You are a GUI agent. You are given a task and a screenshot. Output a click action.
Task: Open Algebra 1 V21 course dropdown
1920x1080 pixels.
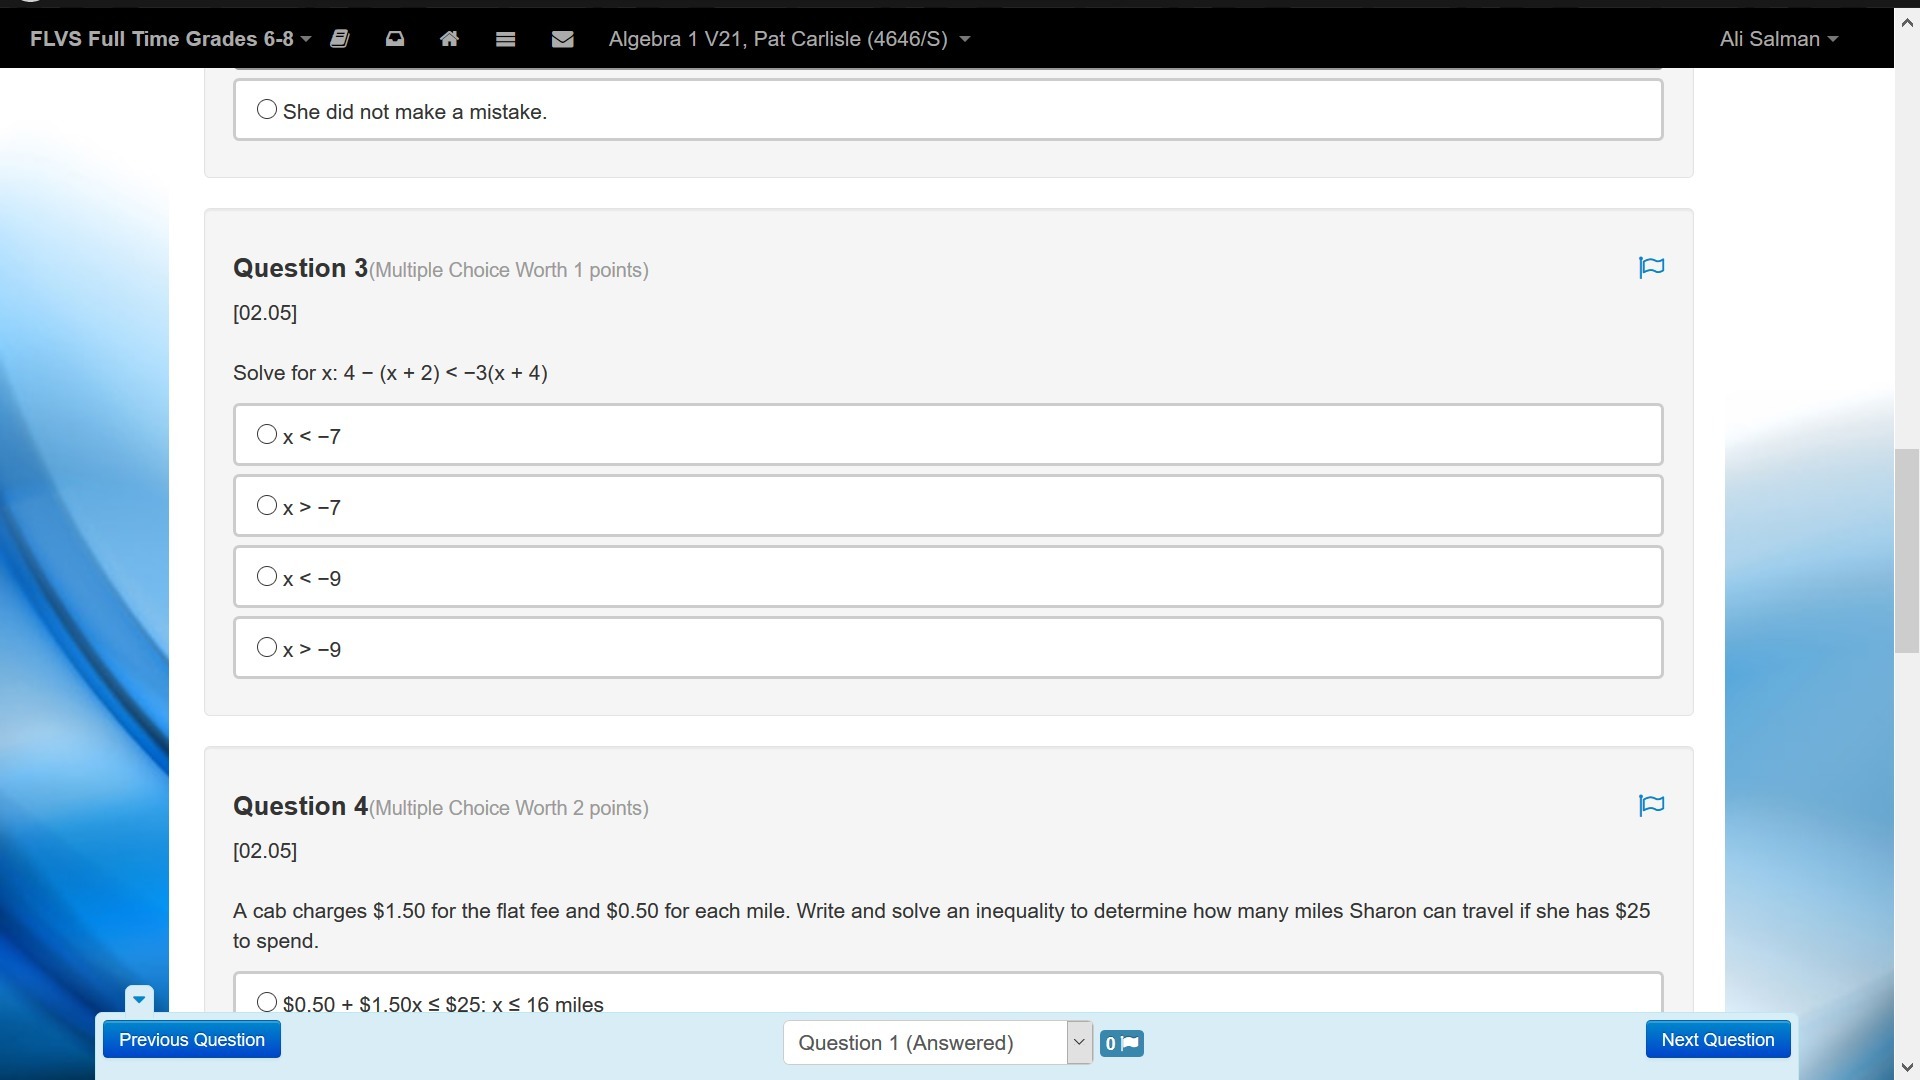click(789, 39)
